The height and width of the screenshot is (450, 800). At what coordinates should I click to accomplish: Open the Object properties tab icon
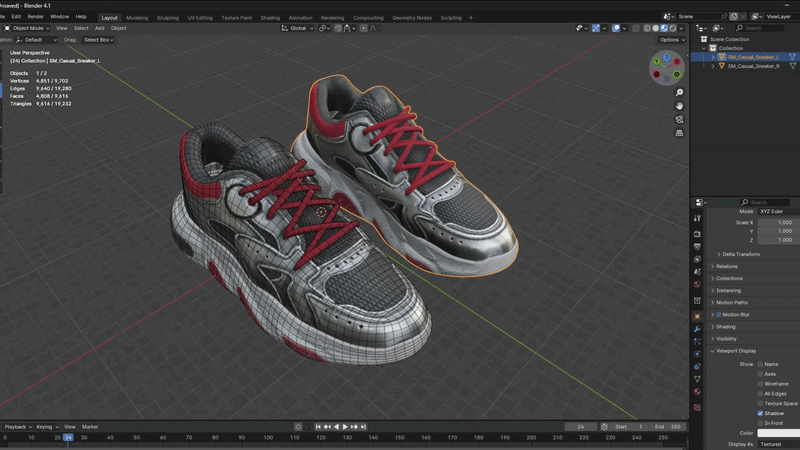697,316
